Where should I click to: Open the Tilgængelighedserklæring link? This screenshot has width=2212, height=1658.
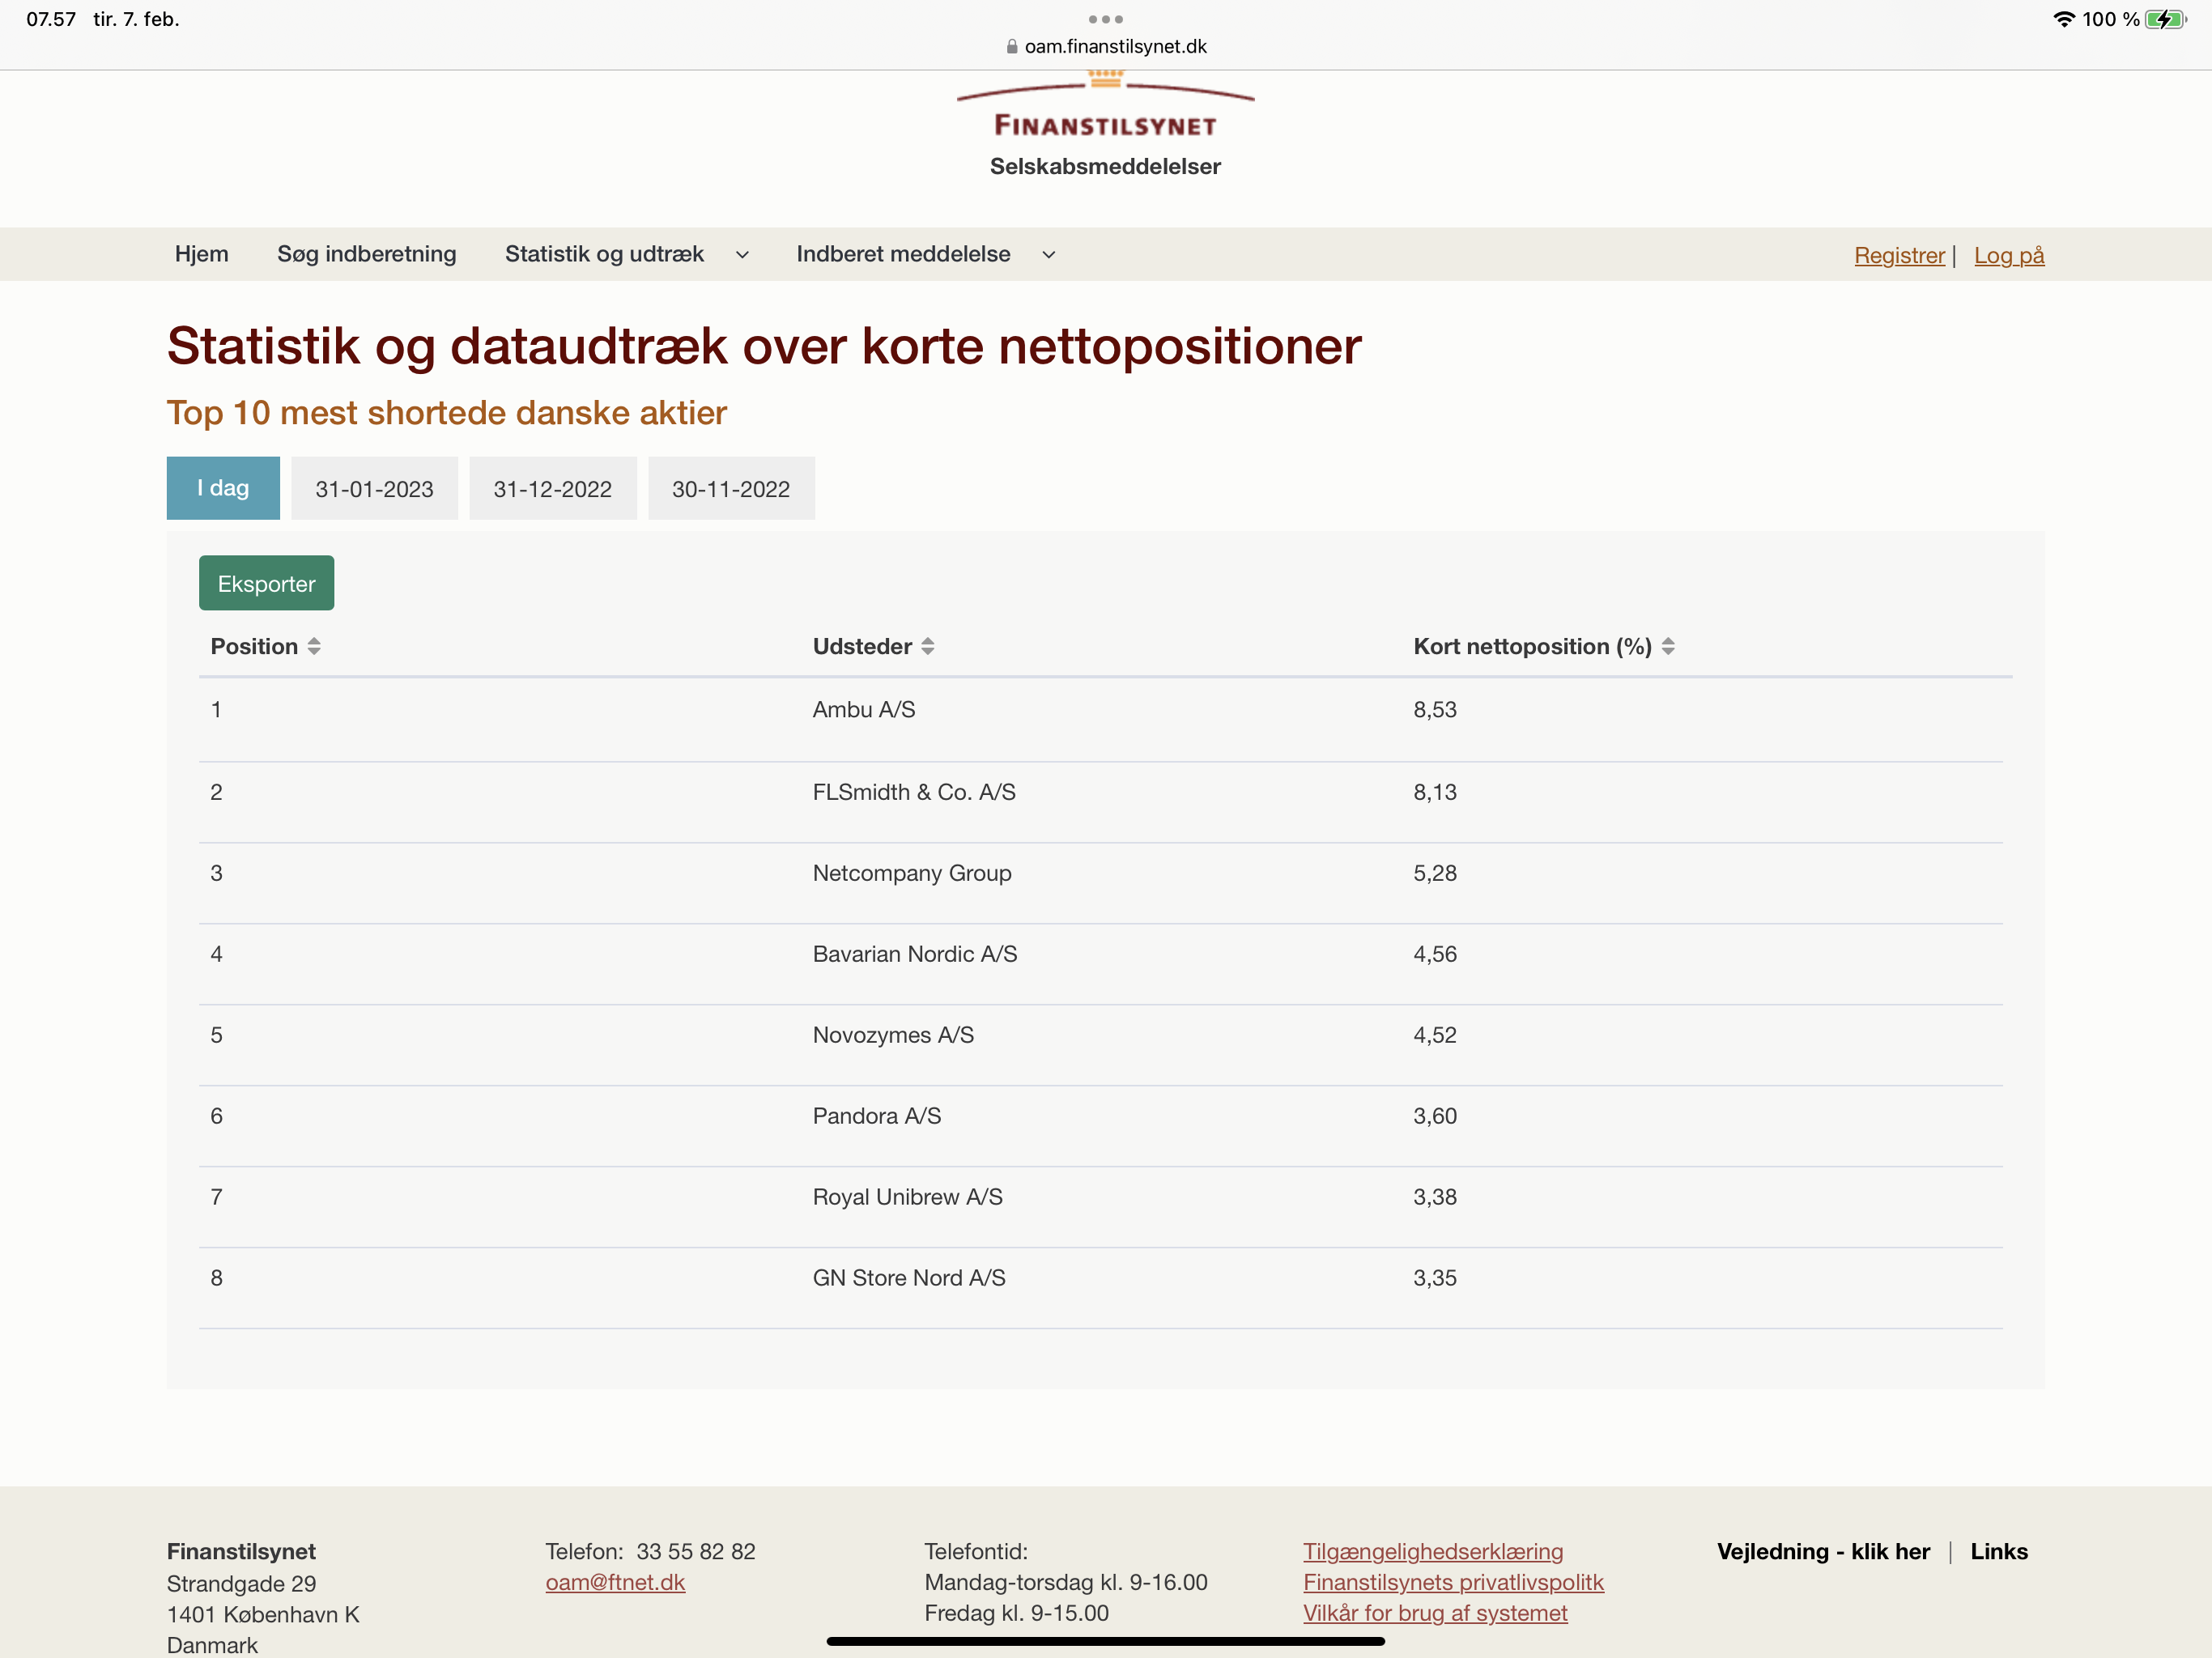[x=1433, y=1551]
